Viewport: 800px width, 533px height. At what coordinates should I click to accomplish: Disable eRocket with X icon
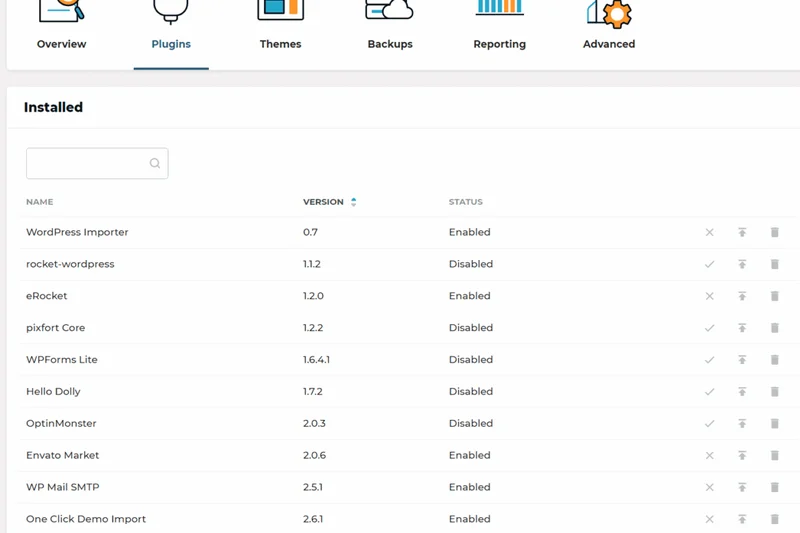coord(709,296)
